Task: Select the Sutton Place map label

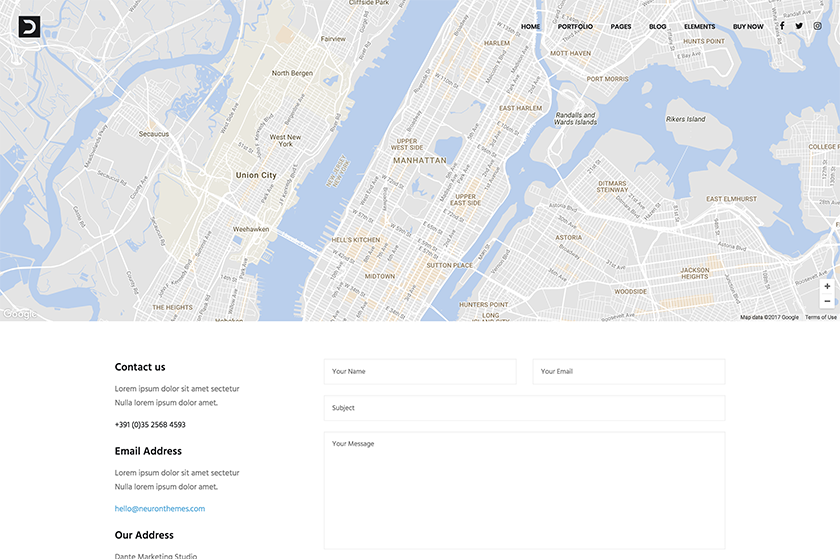Action: coord(449,265)
